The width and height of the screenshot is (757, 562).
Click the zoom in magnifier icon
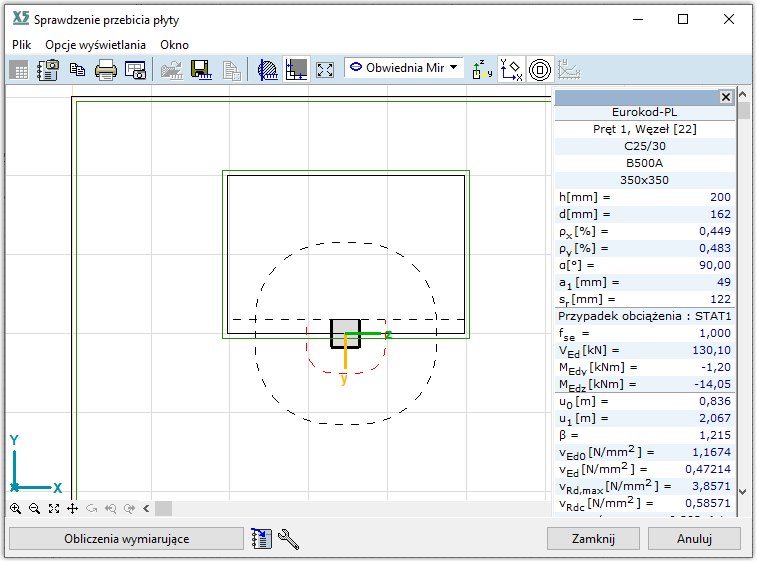[x=15, y=508]
